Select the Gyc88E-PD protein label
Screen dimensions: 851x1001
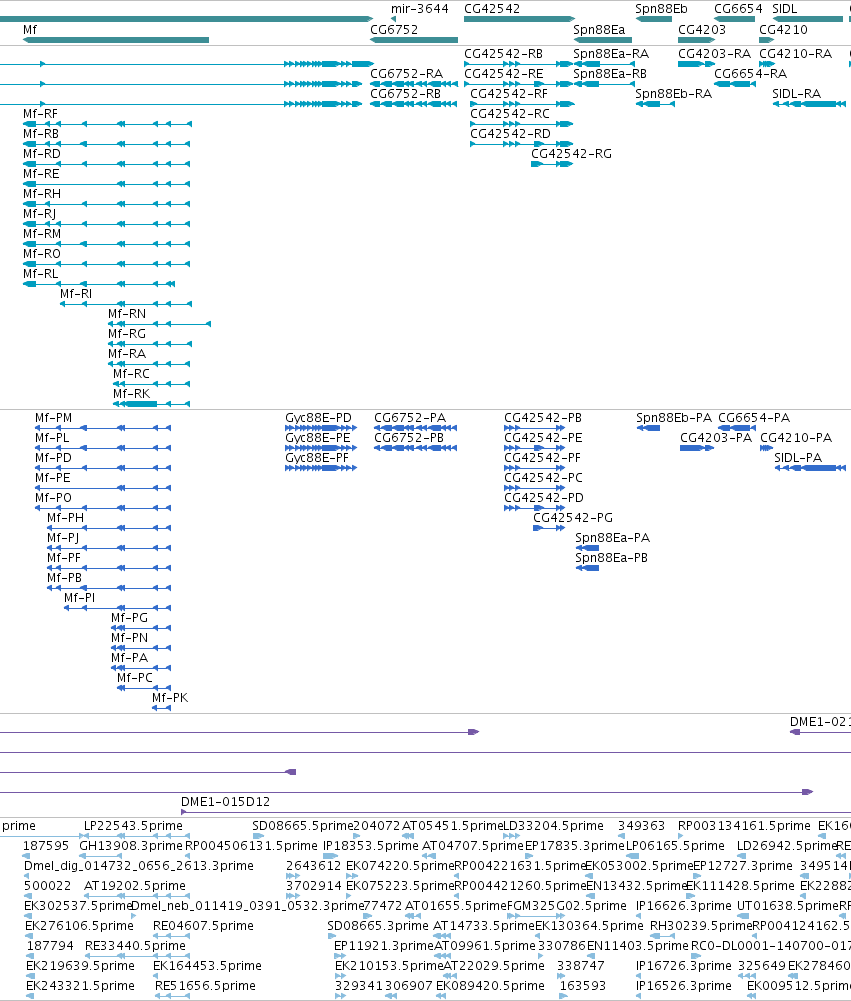coord(319,418)
